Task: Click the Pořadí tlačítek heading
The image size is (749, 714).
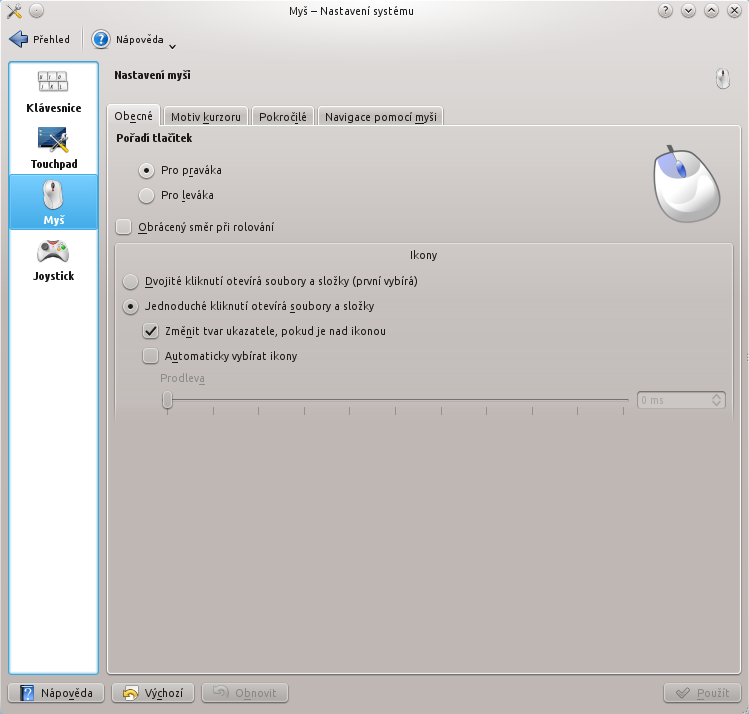Action: [154, 138]
